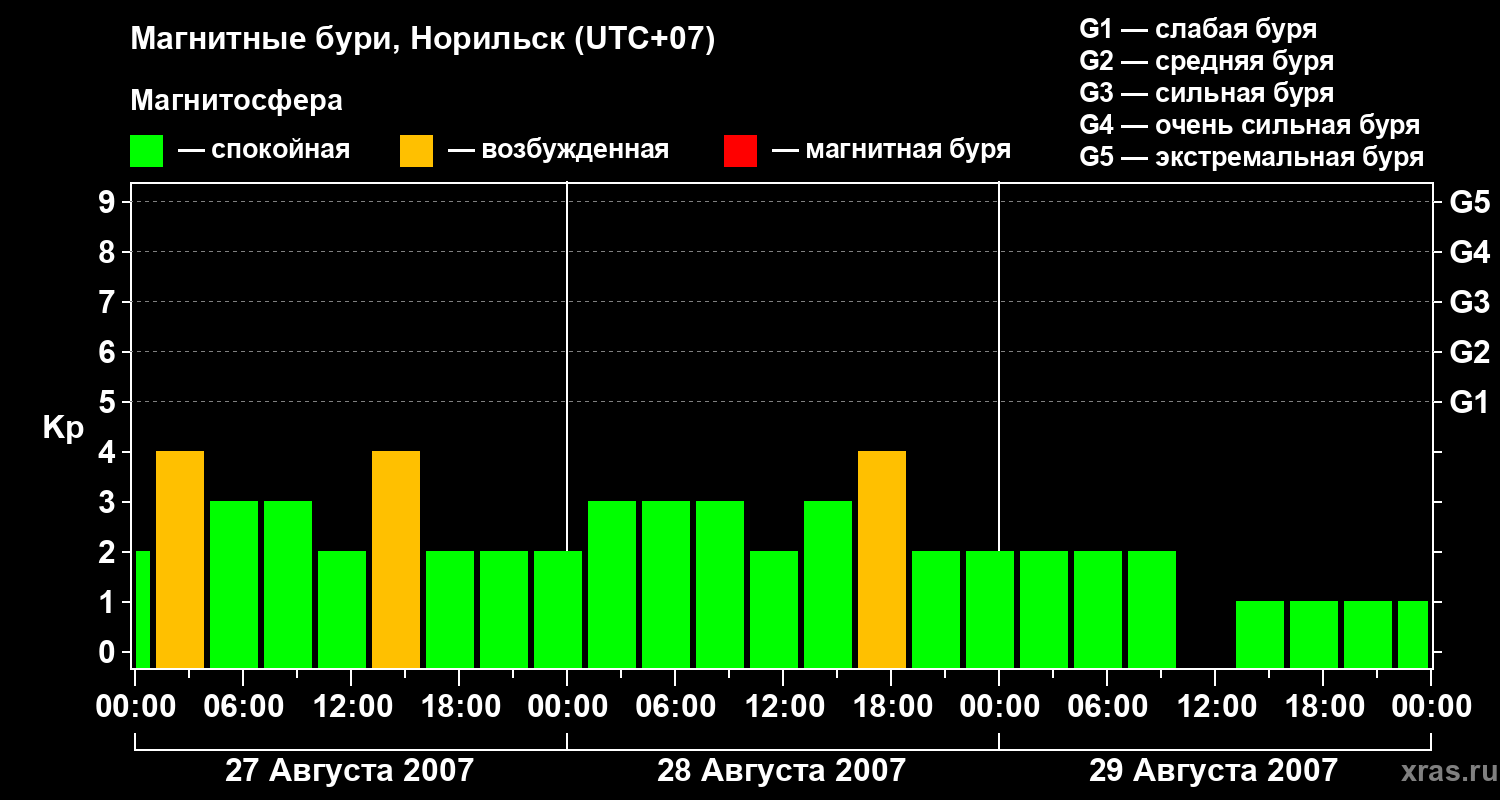Screen dimensions: 1500x800
Task: Click the standalone G4 tick label on right axis
Action: click(x=1469, y=252)
